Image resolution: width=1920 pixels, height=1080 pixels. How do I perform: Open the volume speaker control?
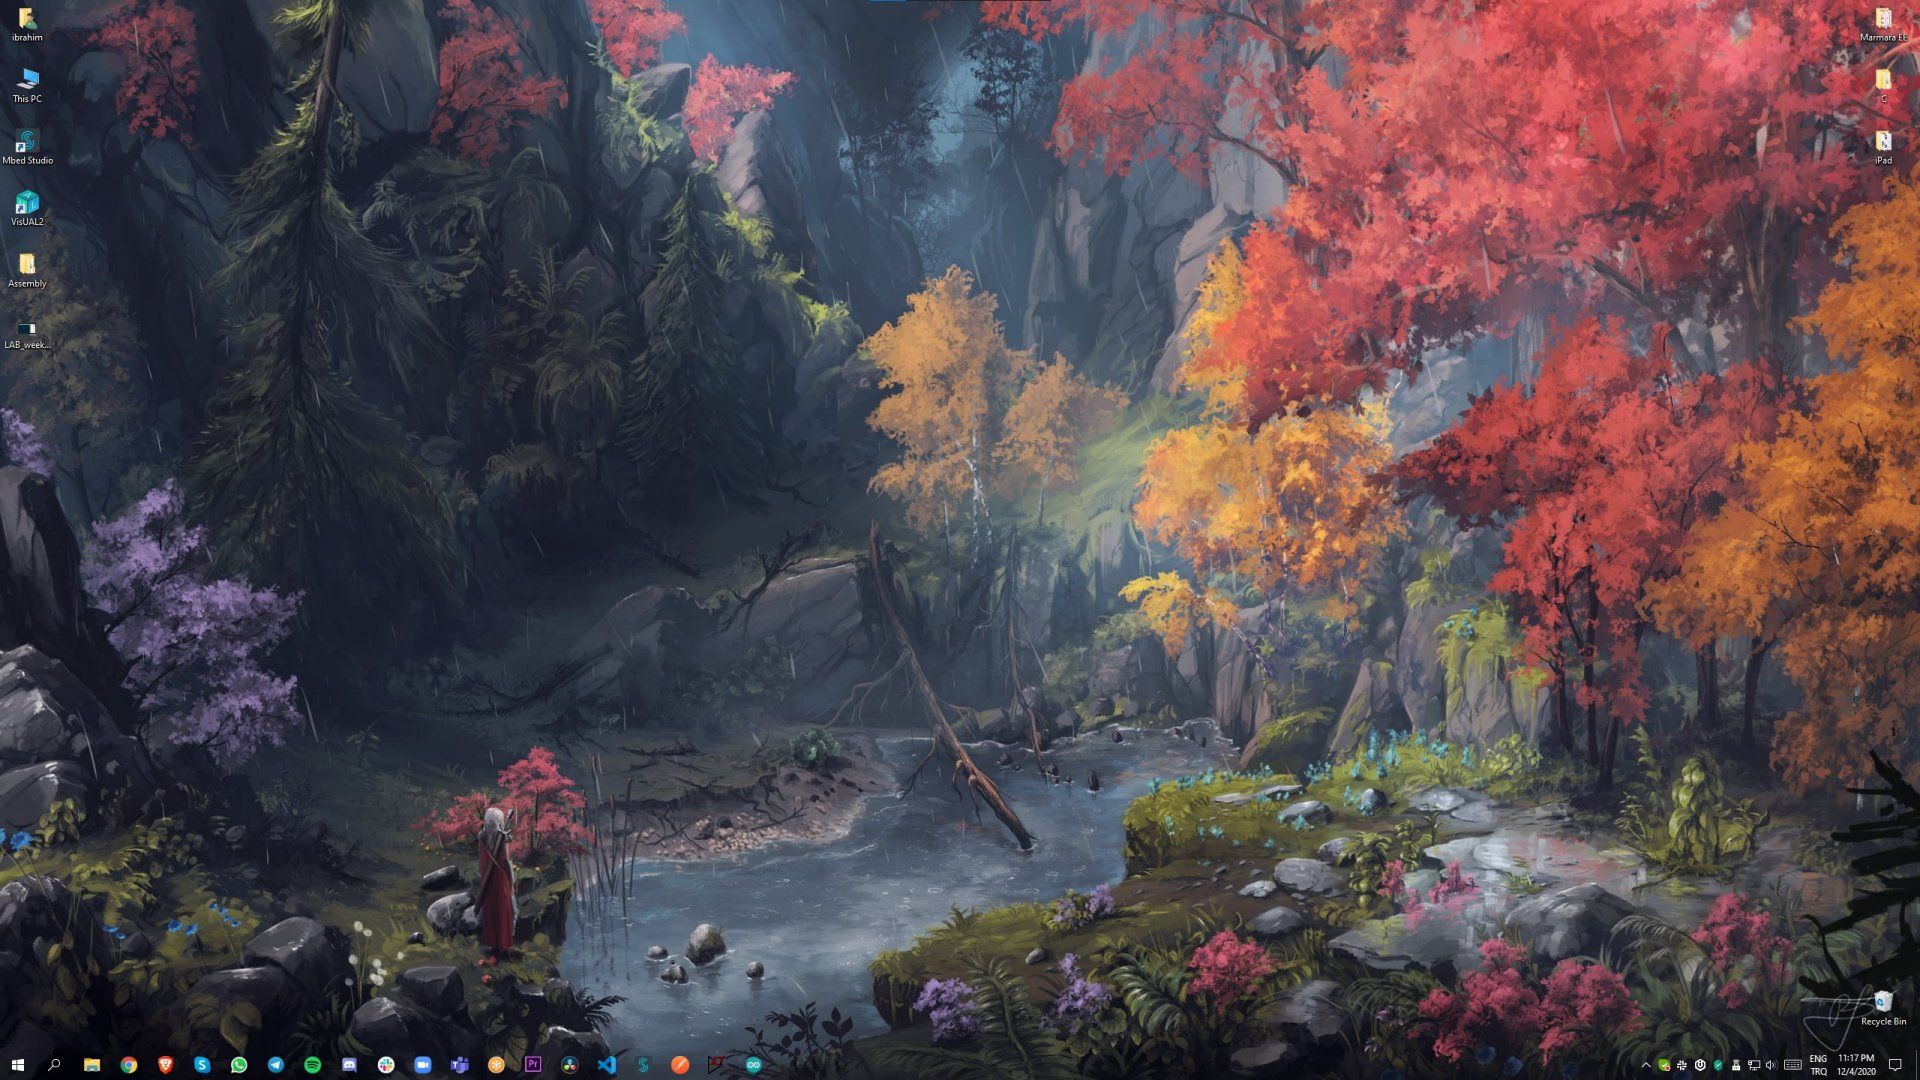(x=1771, y=1065)
